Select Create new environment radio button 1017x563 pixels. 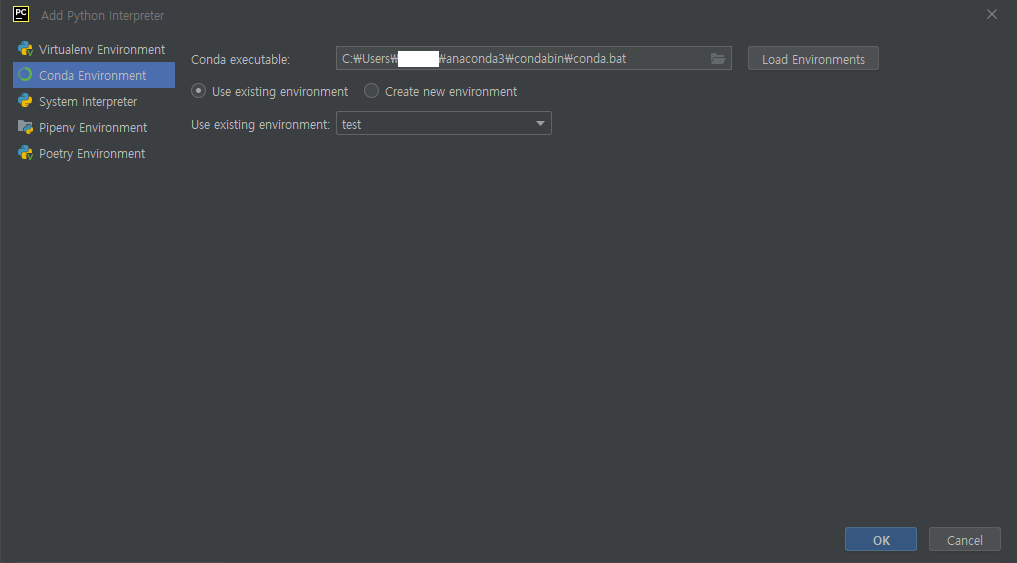pos(371,91)
